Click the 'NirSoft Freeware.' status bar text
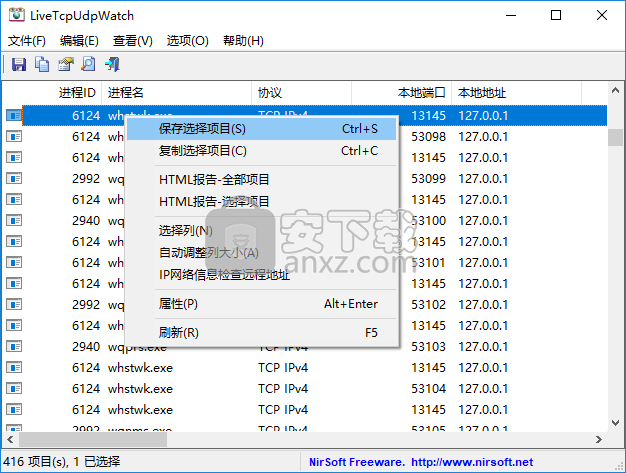Screen dimensions: 626x473 tap(357, 462)
